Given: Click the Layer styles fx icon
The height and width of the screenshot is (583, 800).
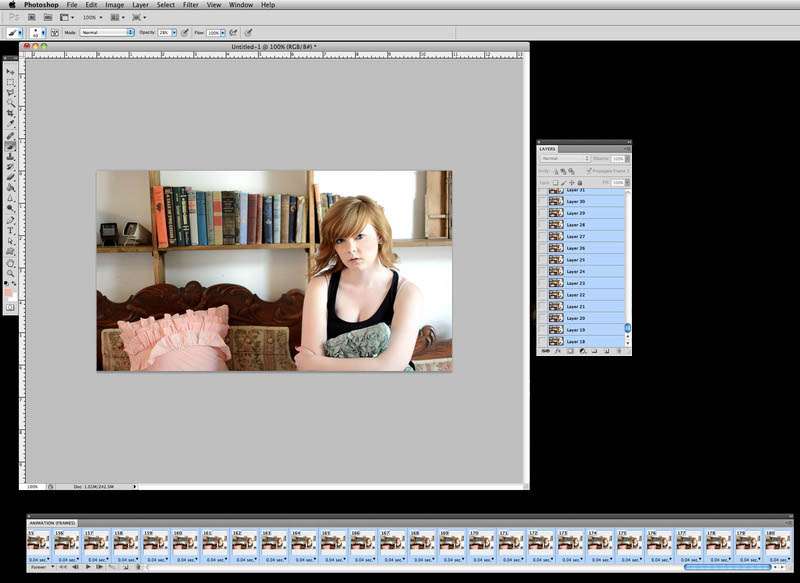Looking at the screenshot, I should pyautogui.click(x=558, y=351).
